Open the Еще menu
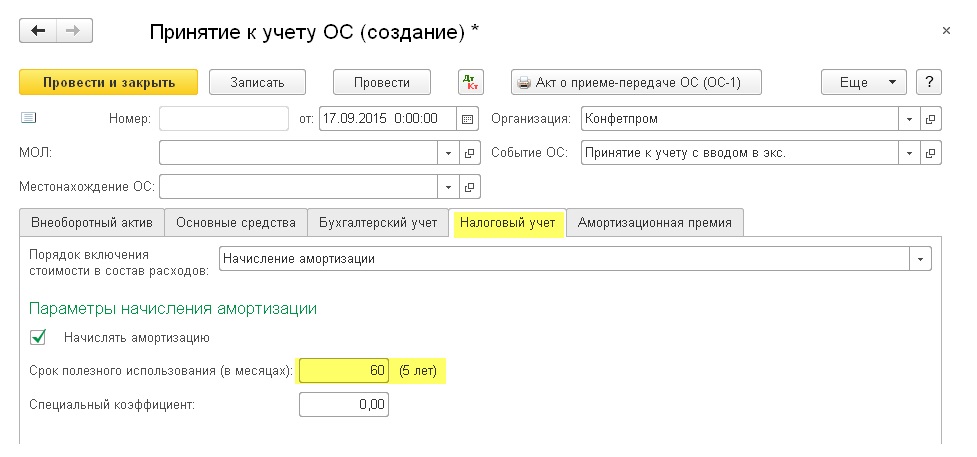Screen dimensions: 977x457 (863, 82)
